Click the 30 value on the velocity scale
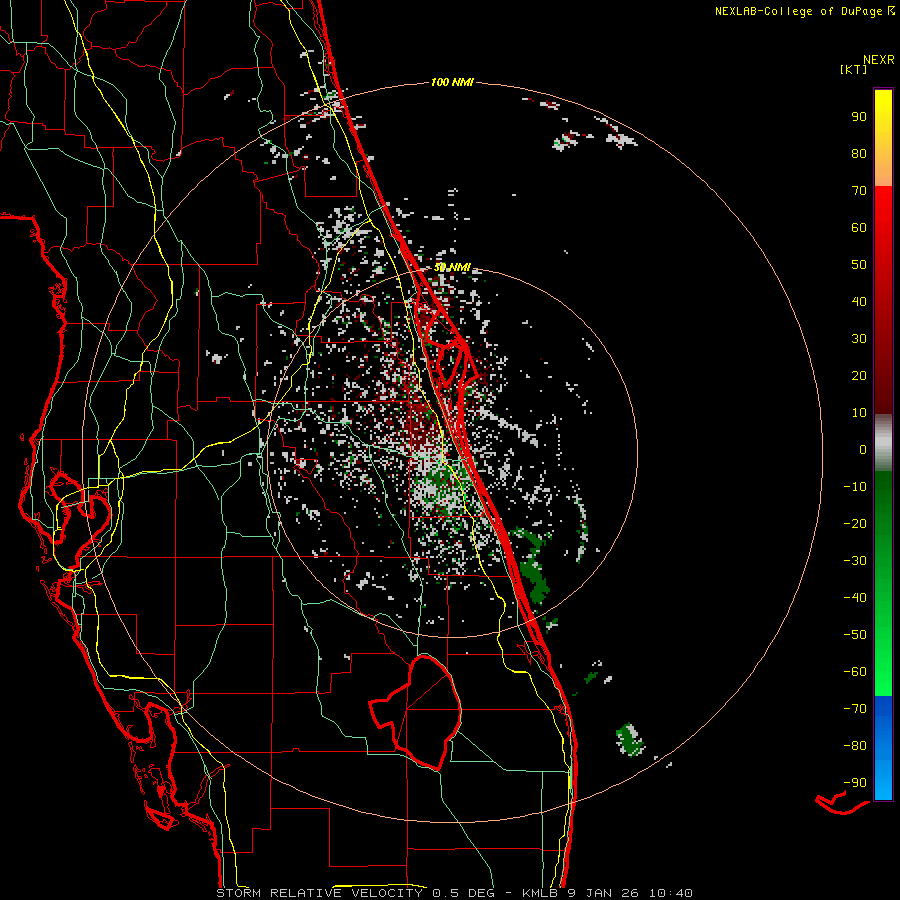 [859, 339]
